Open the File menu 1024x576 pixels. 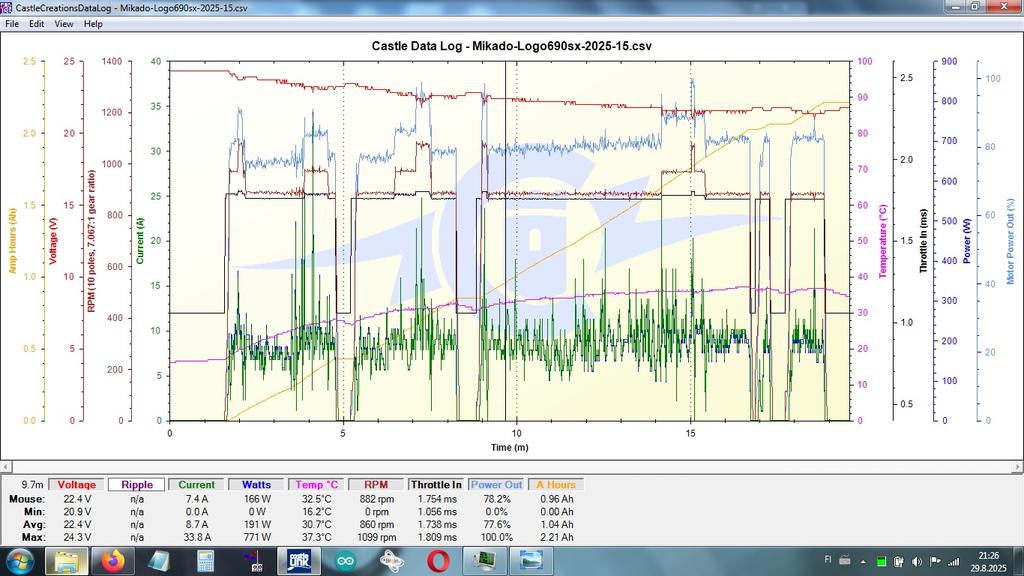pyautogui.click(x=12, y=23)
